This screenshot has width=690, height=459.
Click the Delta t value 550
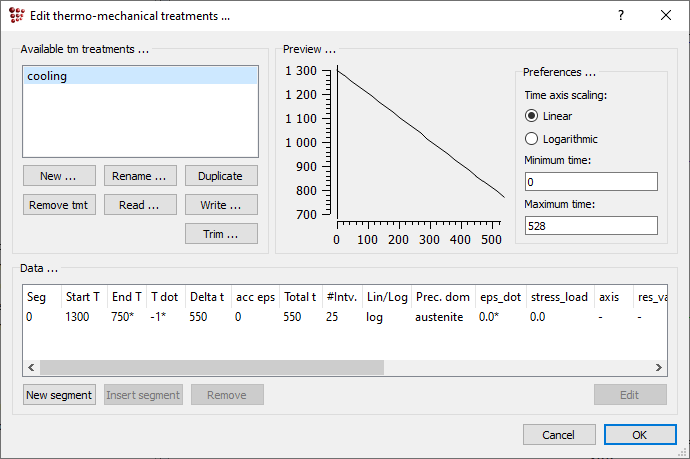click(x=198, y=317)
